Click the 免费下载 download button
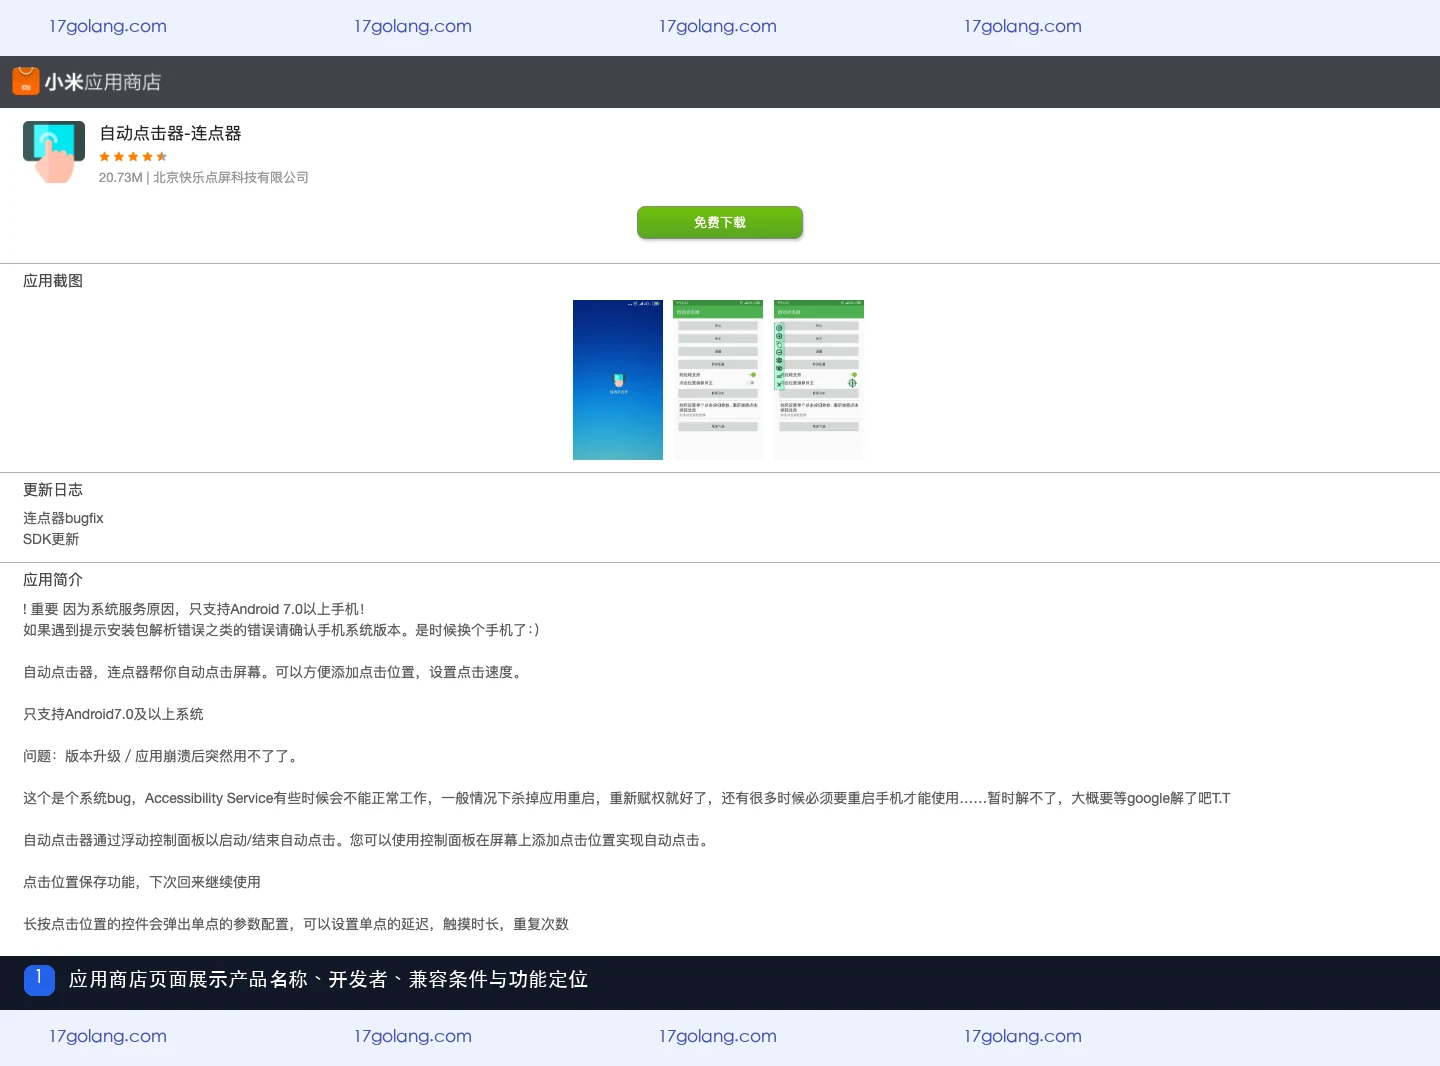The height and width of the screenshot is (1066, 1440). pyautogui.click(x=720, y=222)
